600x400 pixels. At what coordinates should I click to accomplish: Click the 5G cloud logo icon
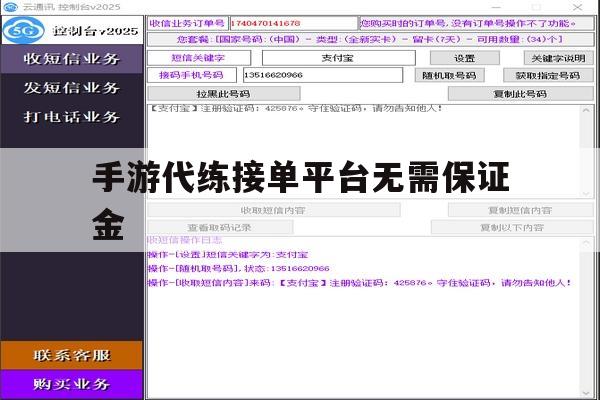click(x=24, y=30)
